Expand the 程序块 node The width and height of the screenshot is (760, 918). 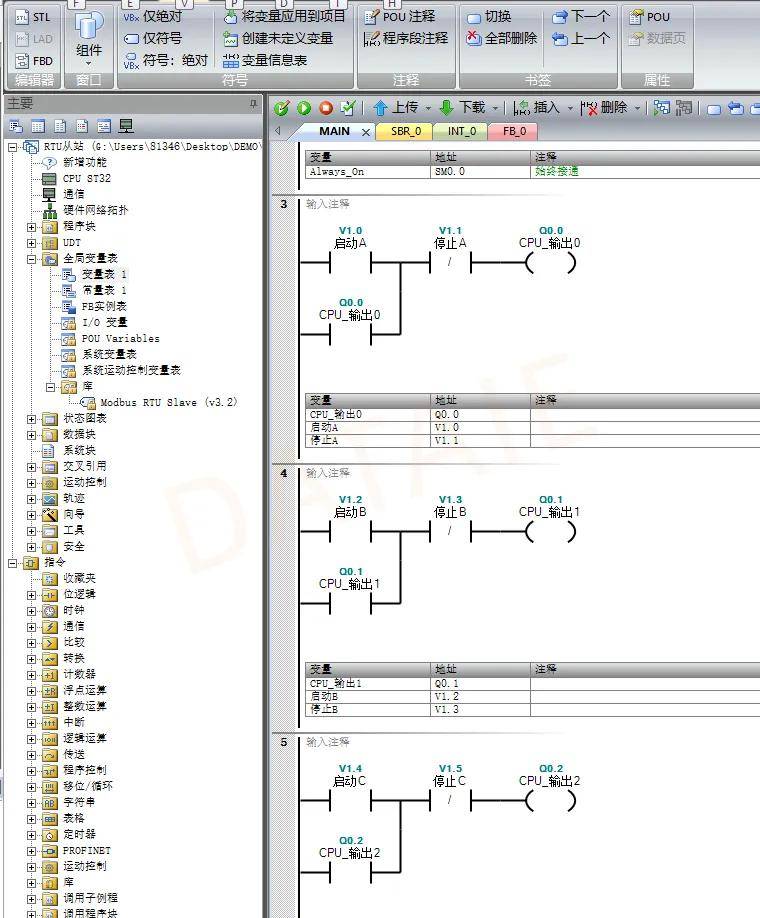(x=32, y=227)
